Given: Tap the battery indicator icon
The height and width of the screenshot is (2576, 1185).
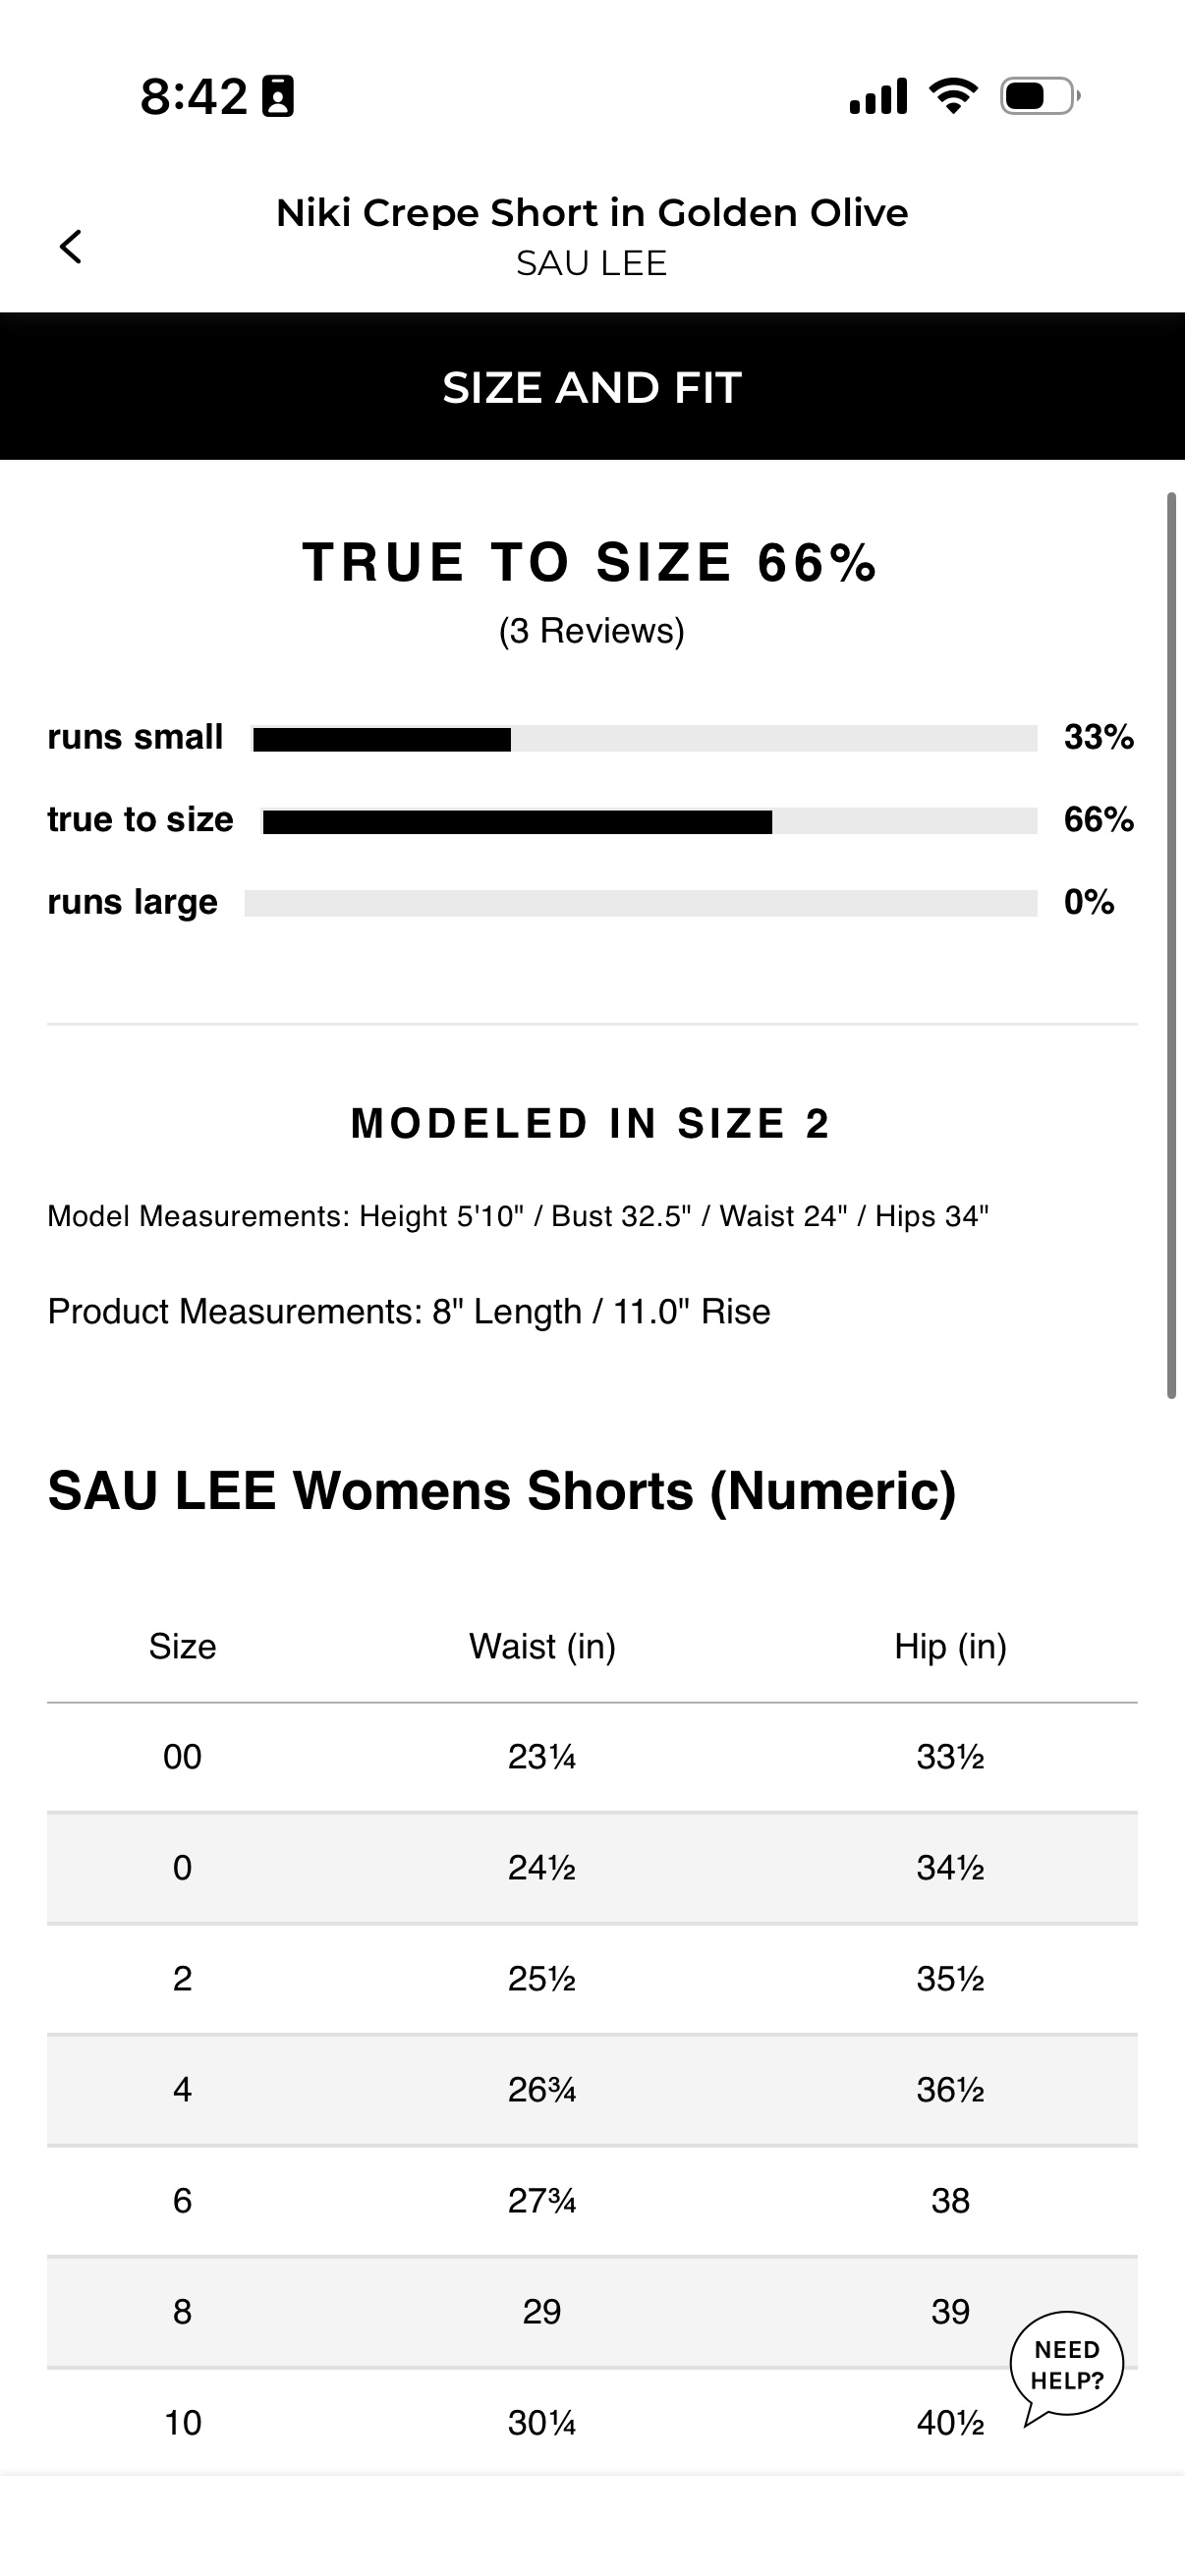Looking at the screenshot, I should (1040, 96).
